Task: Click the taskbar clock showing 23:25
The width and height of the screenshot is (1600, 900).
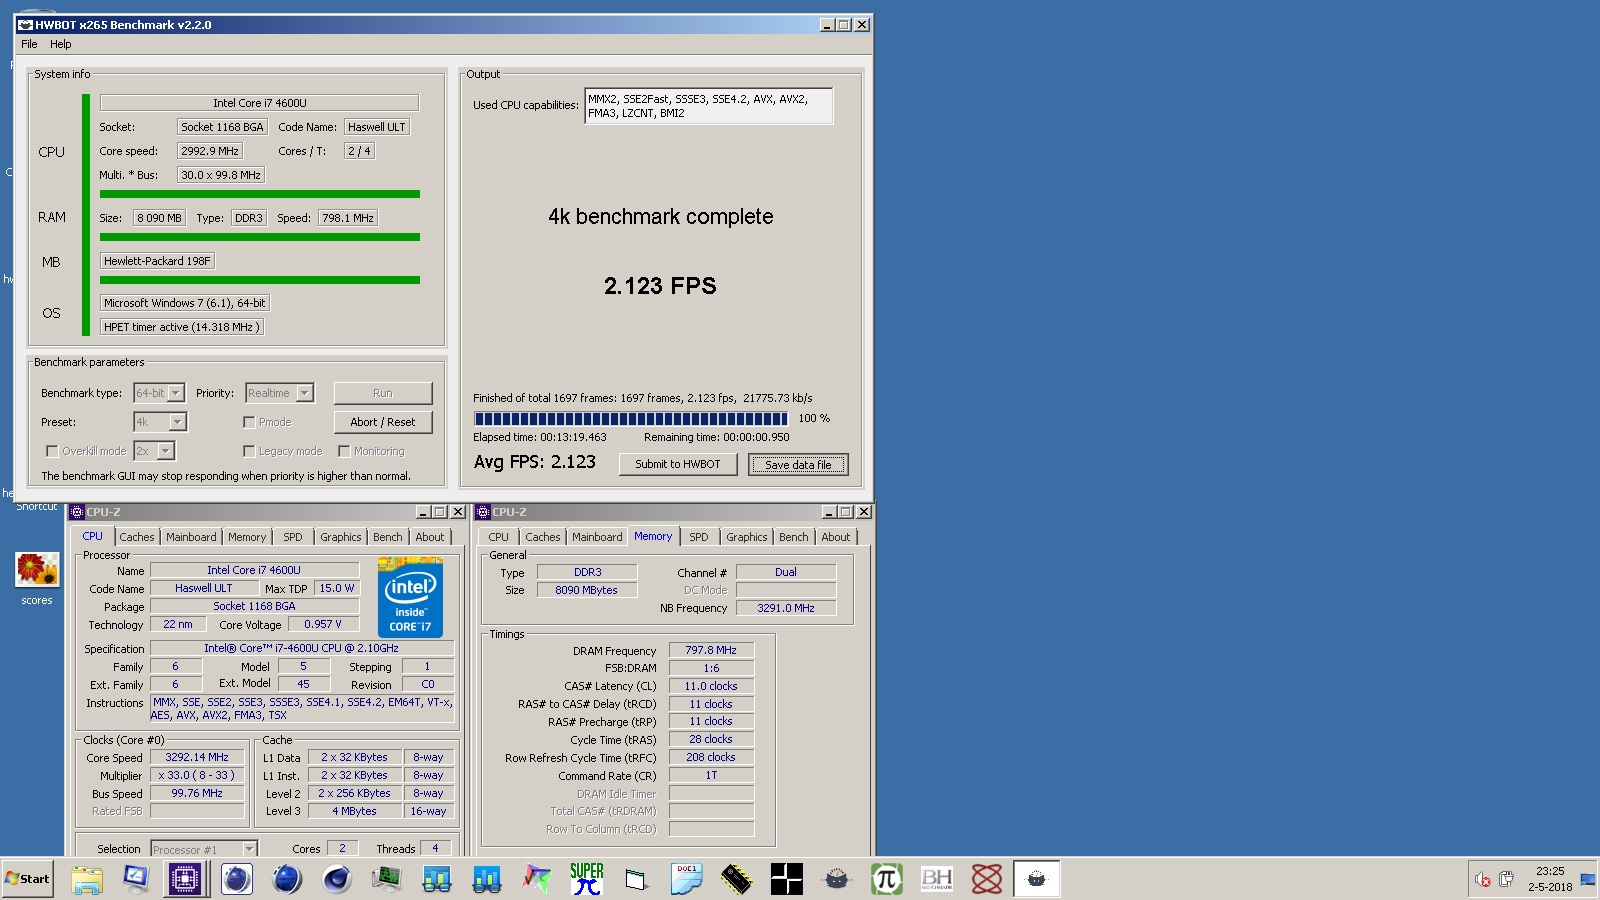Action: [x=1550, y=879]
